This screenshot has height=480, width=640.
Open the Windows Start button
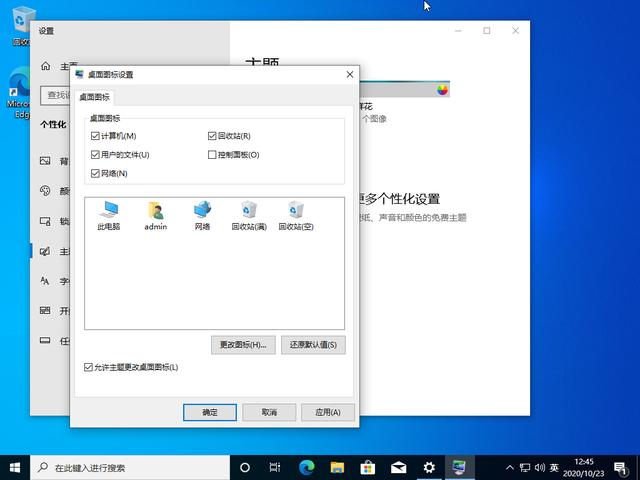point(15,468)
